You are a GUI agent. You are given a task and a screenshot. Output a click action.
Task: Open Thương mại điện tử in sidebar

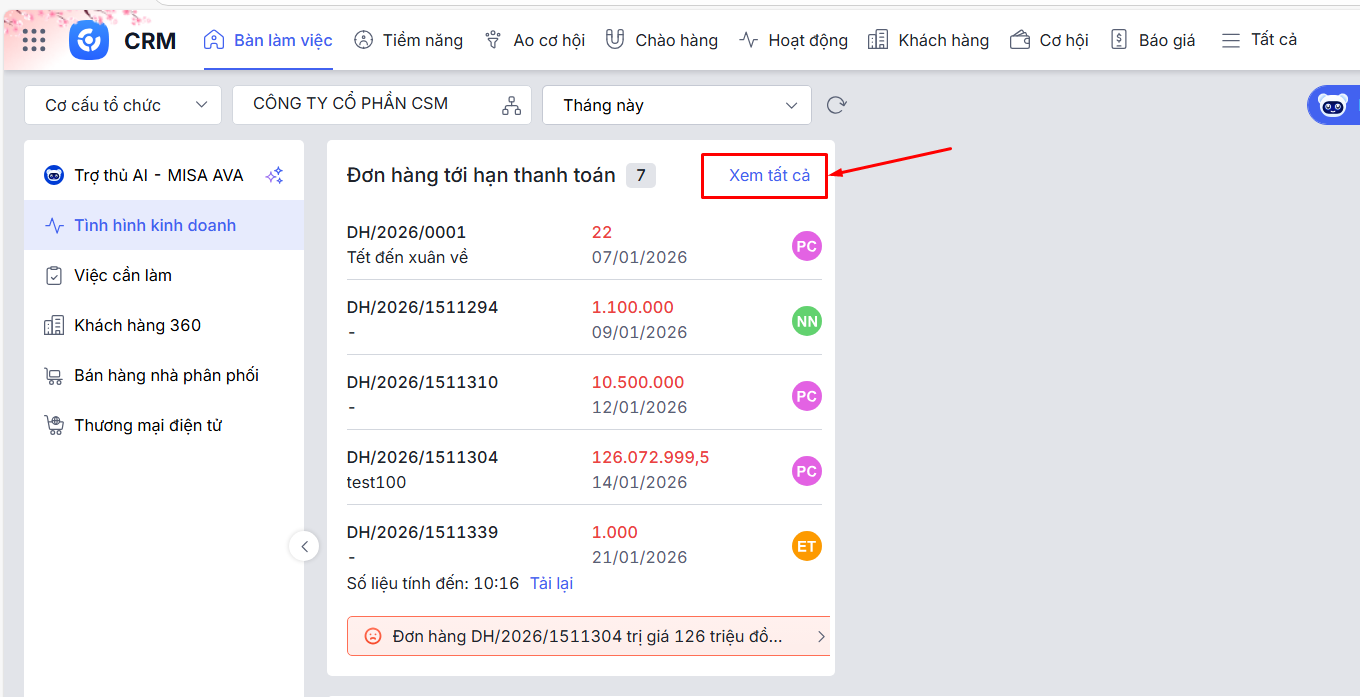pyautogui.click(x=164, y=425)
